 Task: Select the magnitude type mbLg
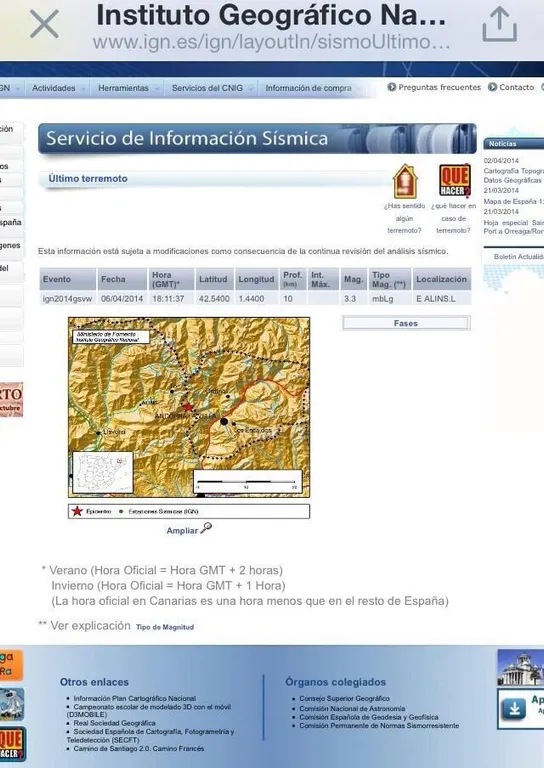pyautogui.click(x=382, y=298)
